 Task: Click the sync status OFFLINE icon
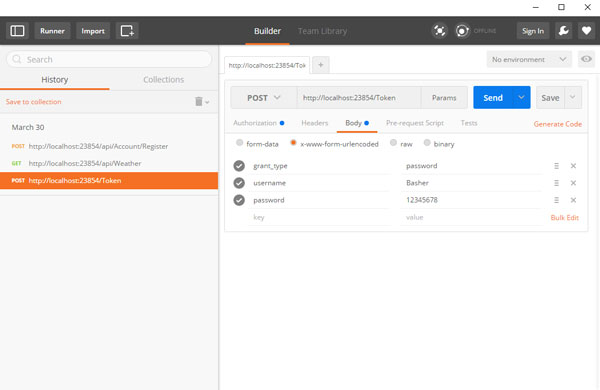[x=462, y=31]
